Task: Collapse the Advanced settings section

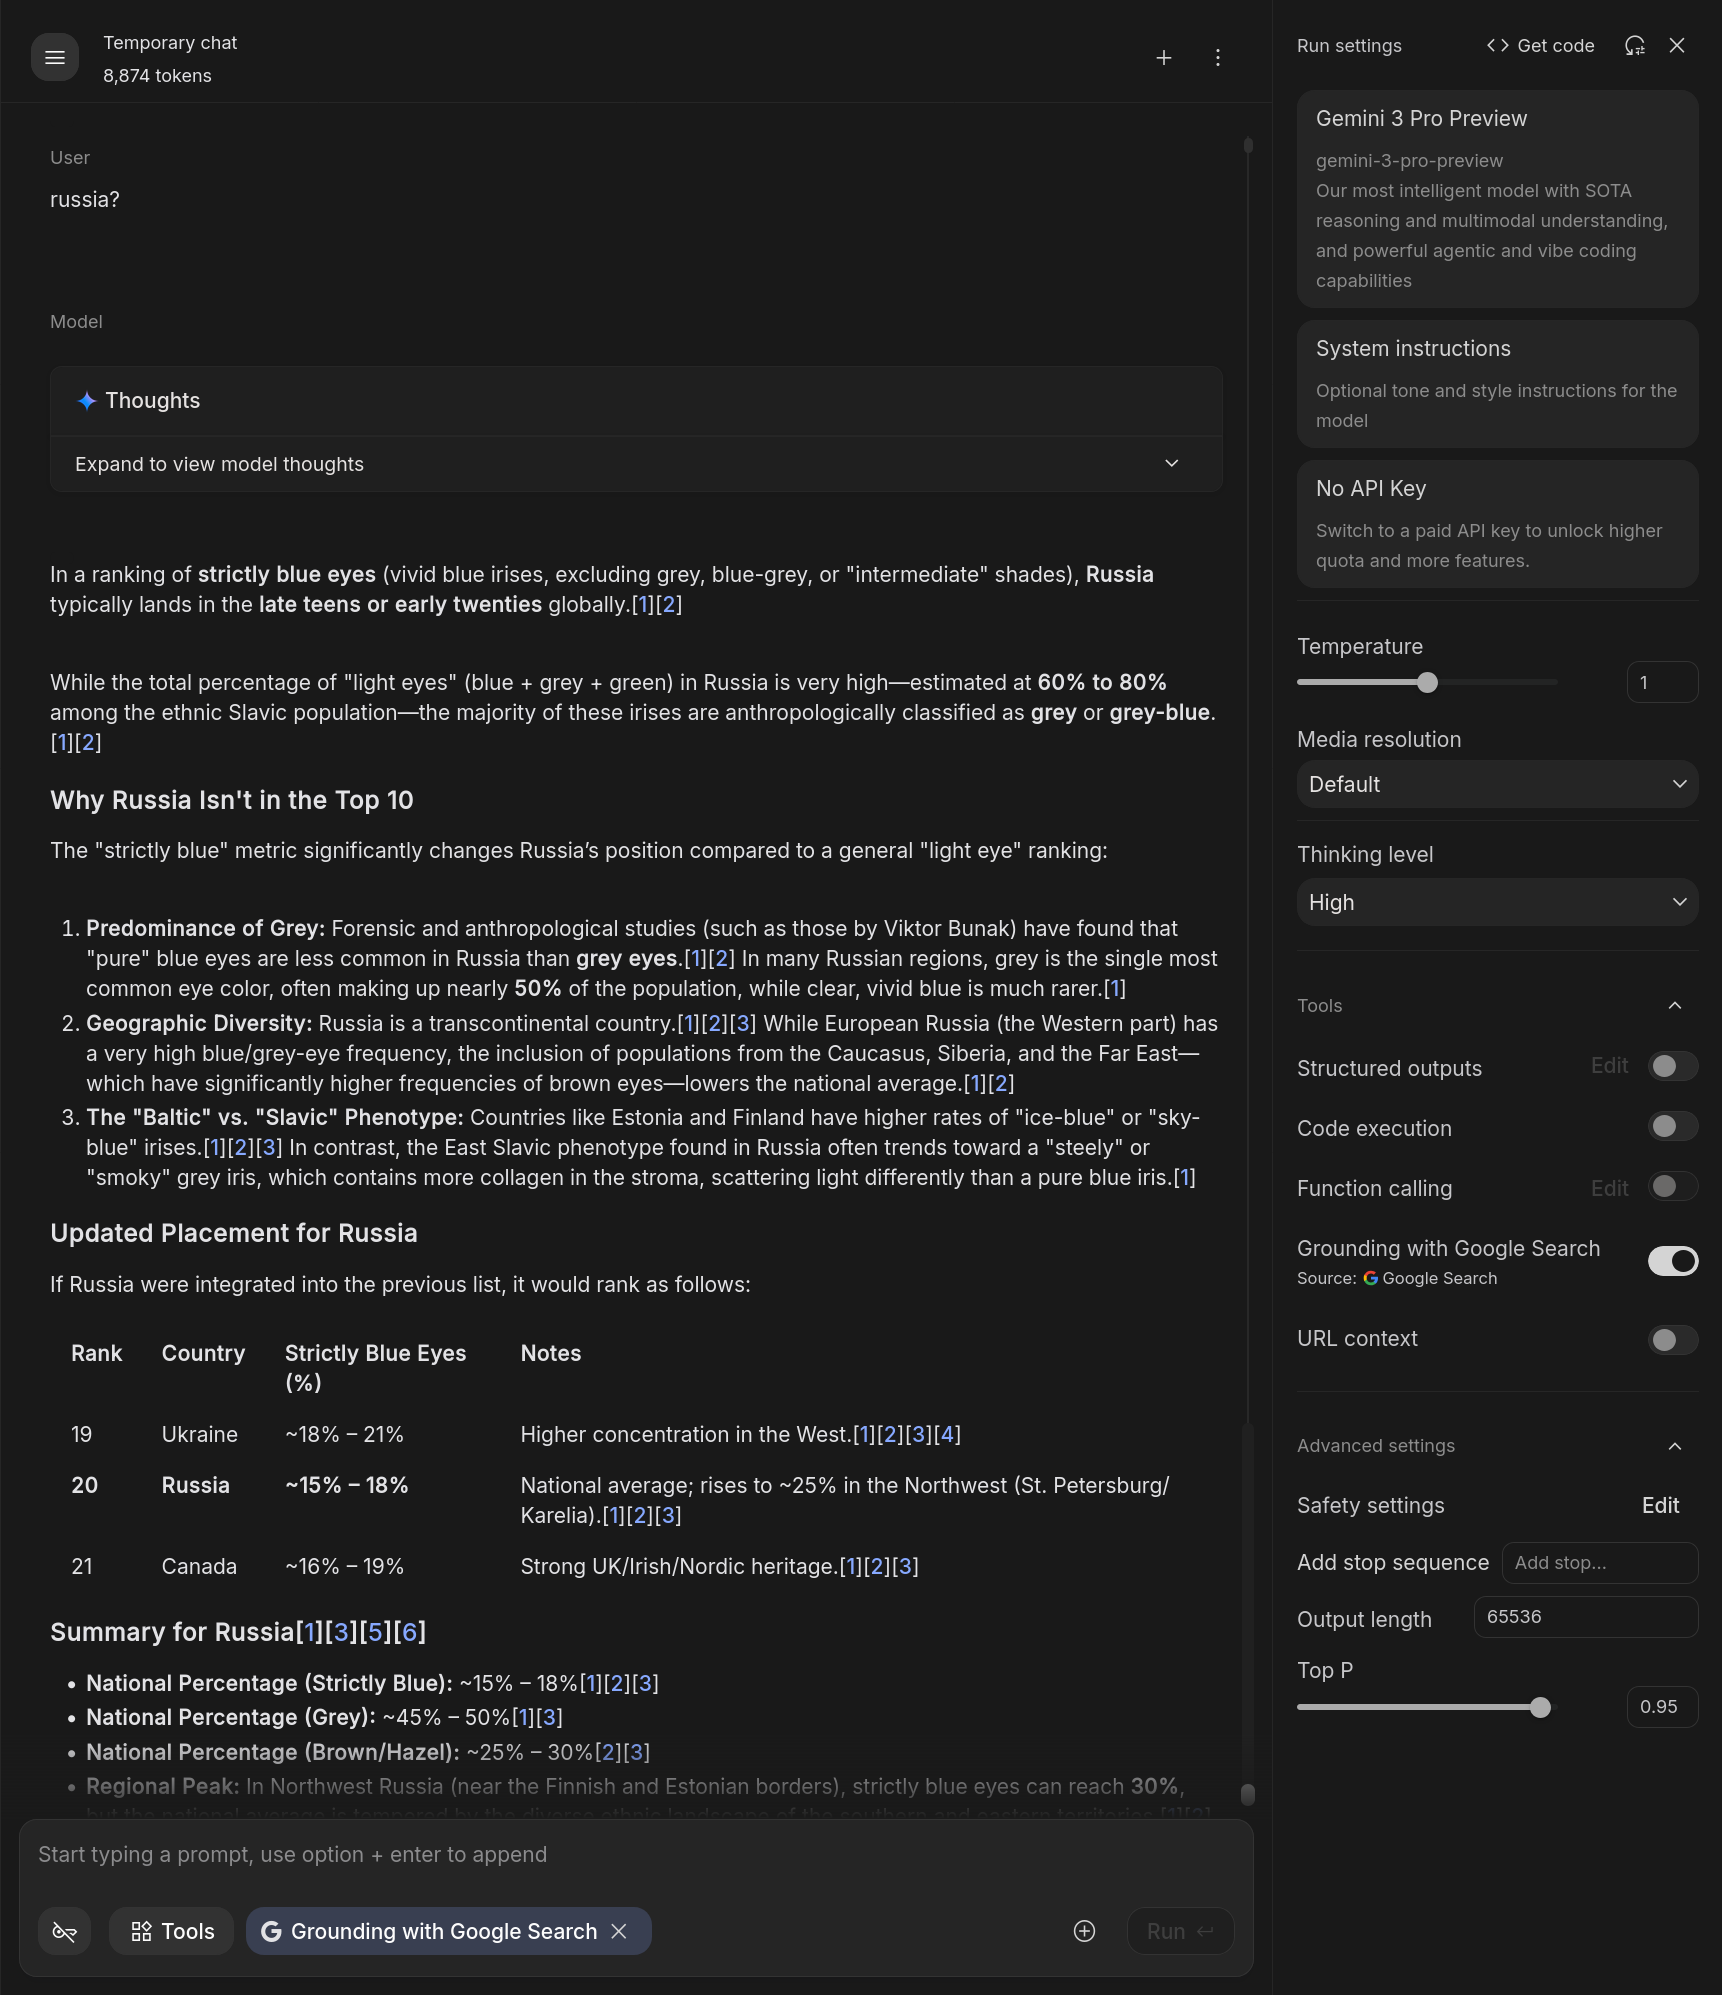Action: coord(1675,1447)
